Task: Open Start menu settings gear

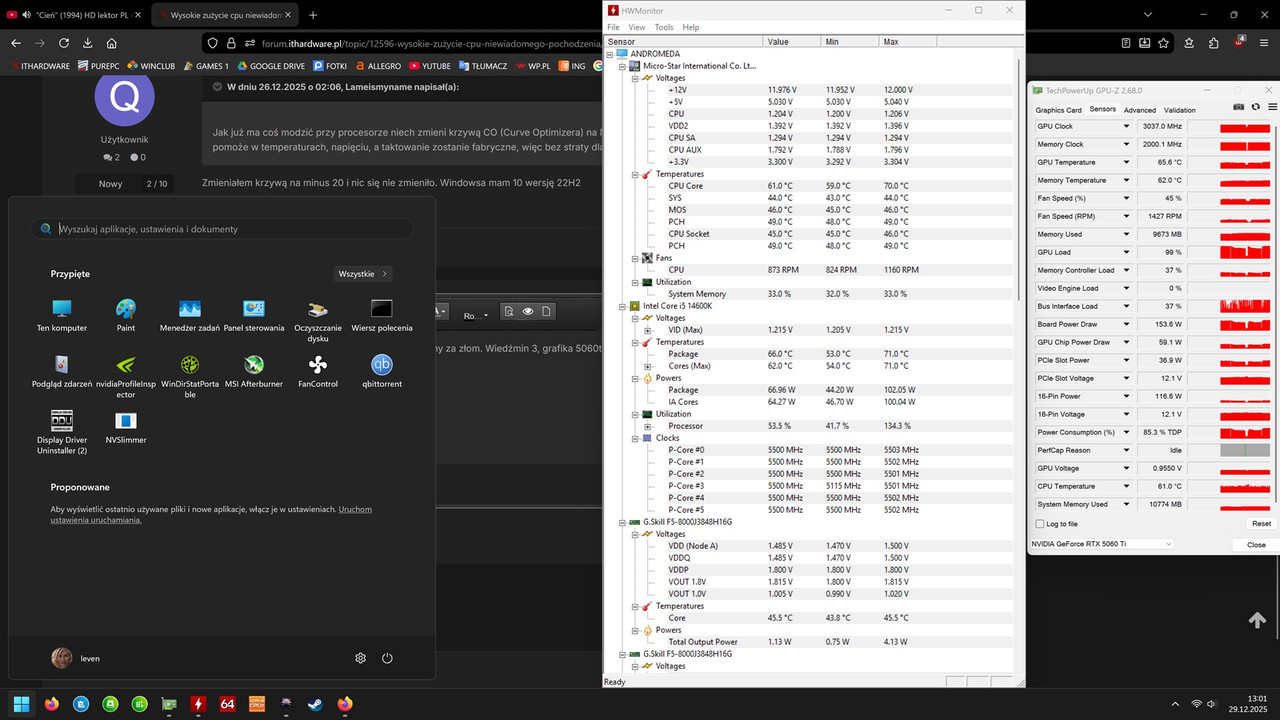Action: (x=360, y=658)
